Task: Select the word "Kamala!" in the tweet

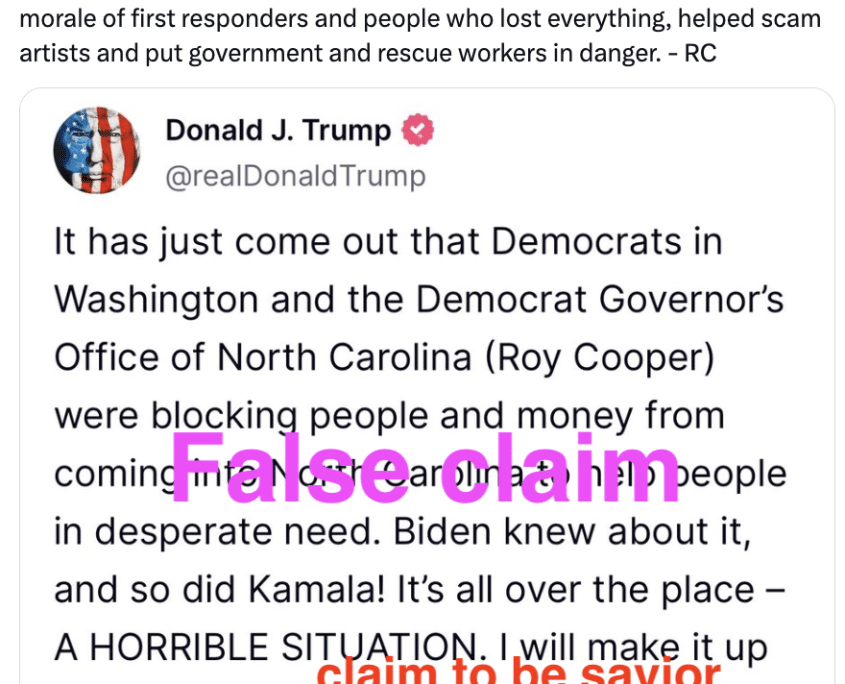Action: point(317,590)
